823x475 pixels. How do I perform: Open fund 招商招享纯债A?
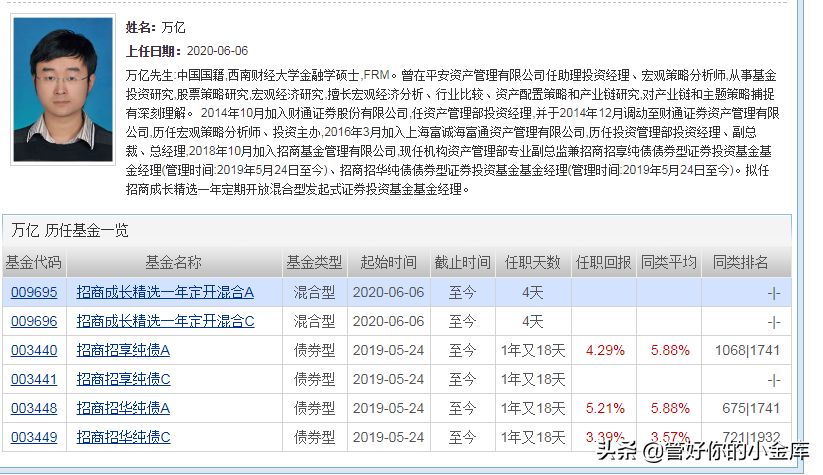123,350
